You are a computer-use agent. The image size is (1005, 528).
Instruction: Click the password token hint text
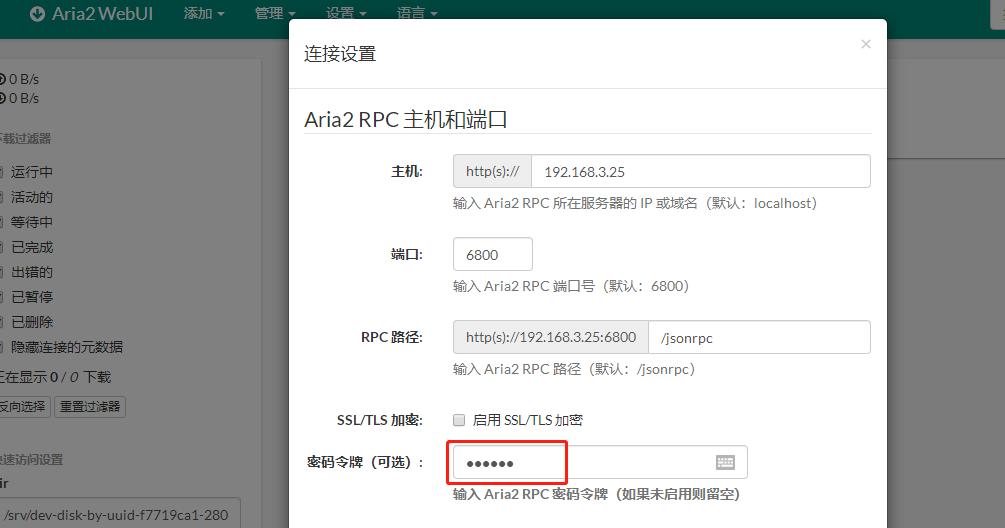(596, 494)
